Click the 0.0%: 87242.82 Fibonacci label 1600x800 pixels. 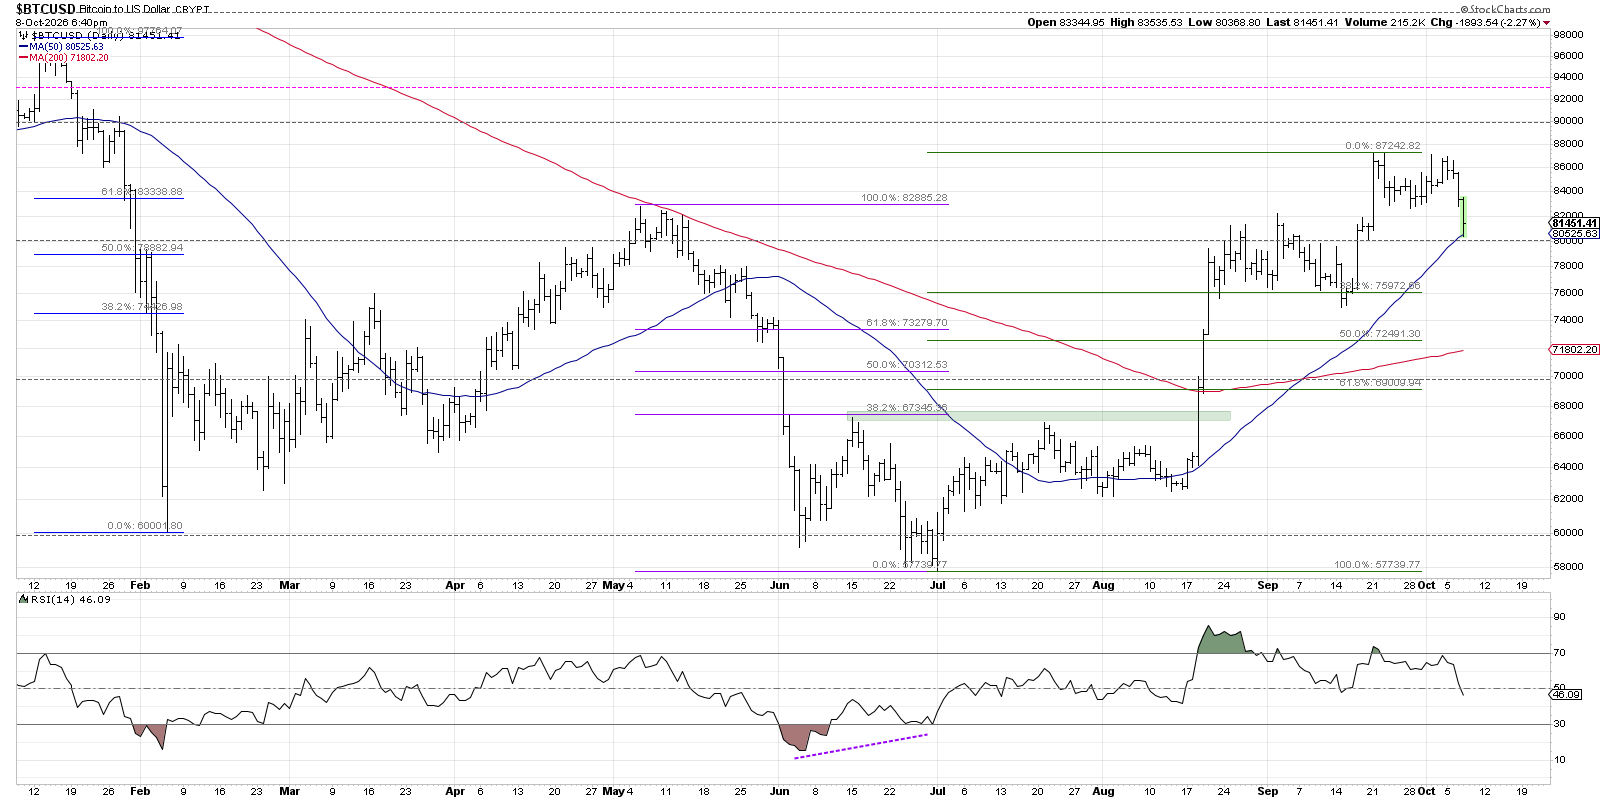pos(1383,146)
